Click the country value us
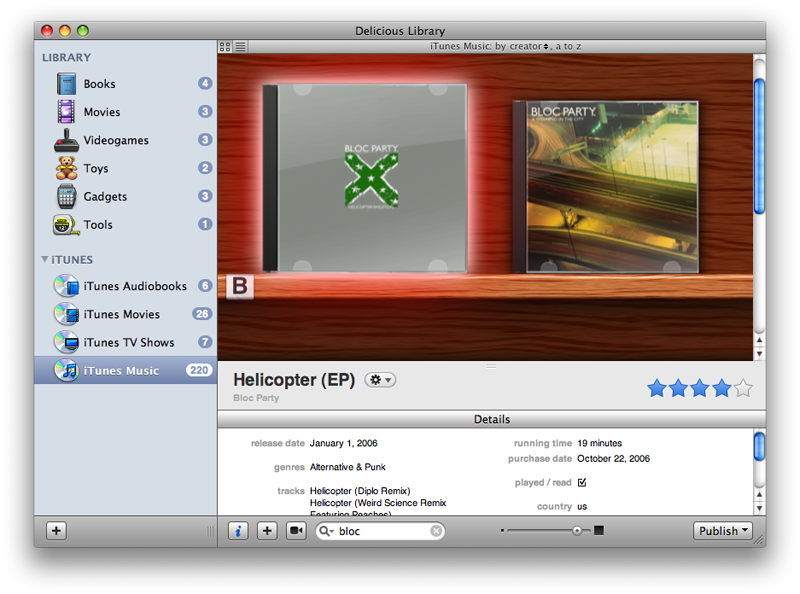This screenshot has height=594, width=800. tap(582, 506)
